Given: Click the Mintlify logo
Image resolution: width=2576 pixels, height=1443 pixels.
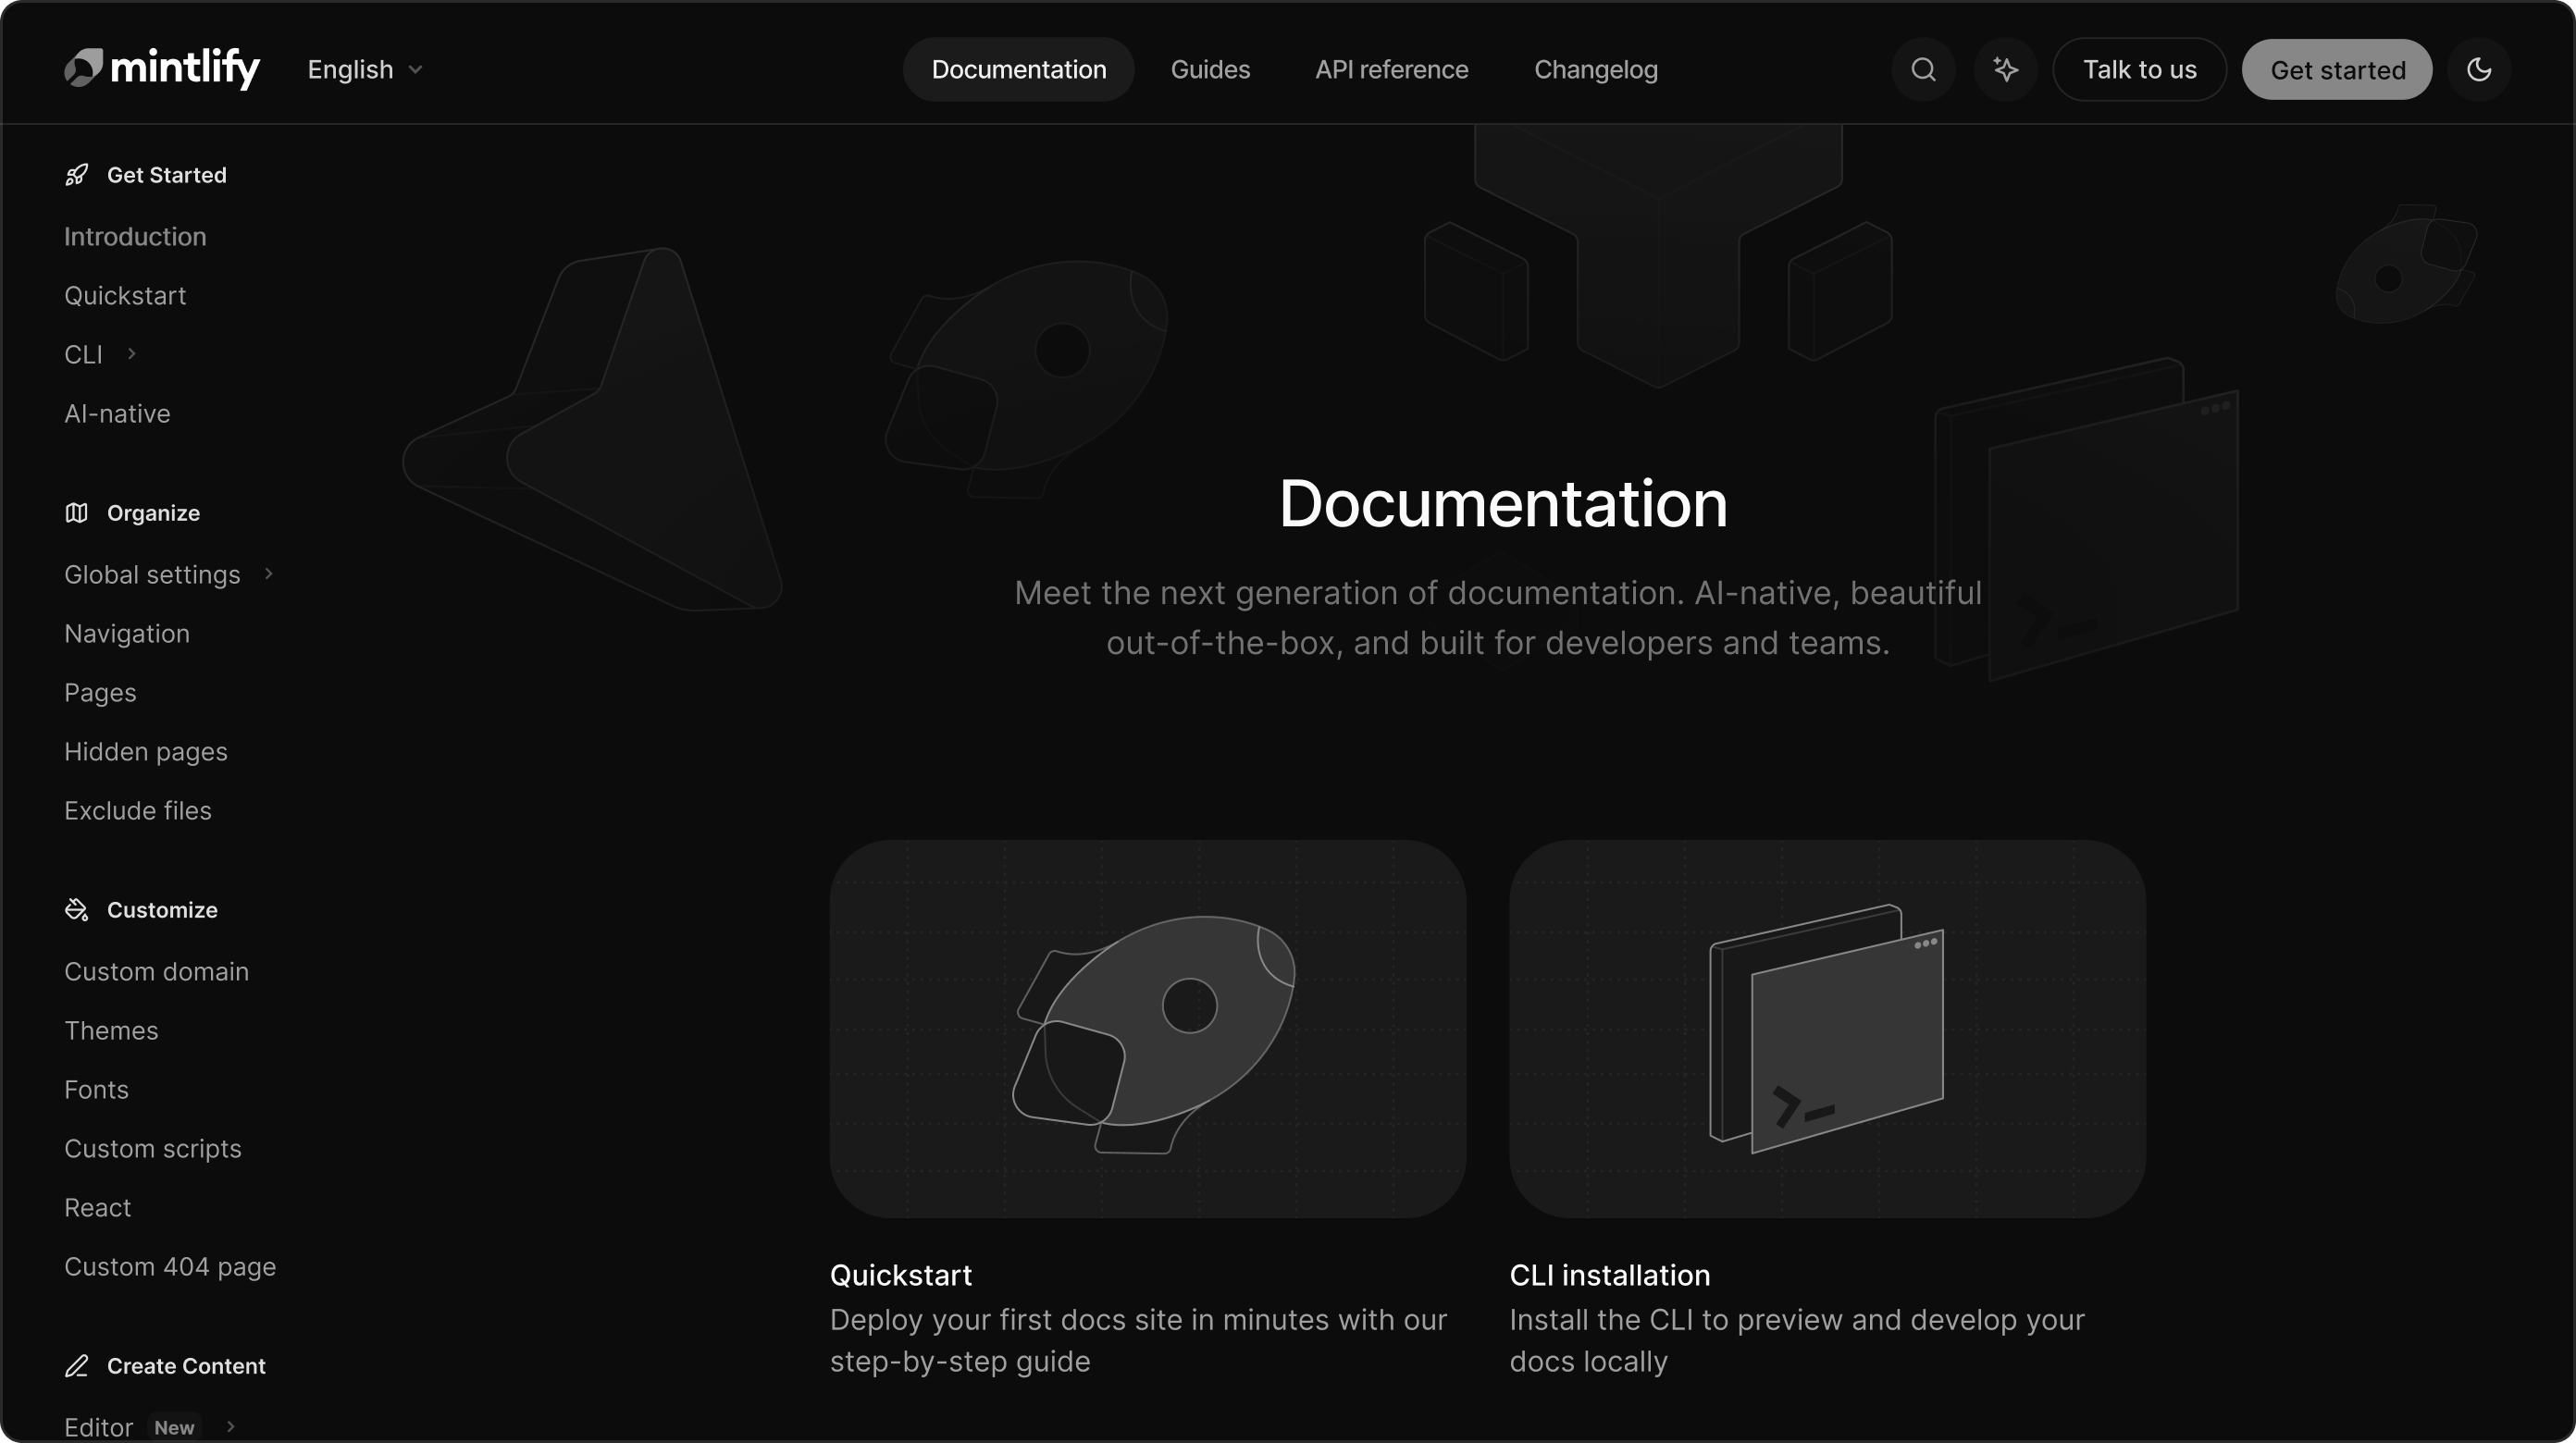Looking at the screenshot, I should click(x=162, y=69).
